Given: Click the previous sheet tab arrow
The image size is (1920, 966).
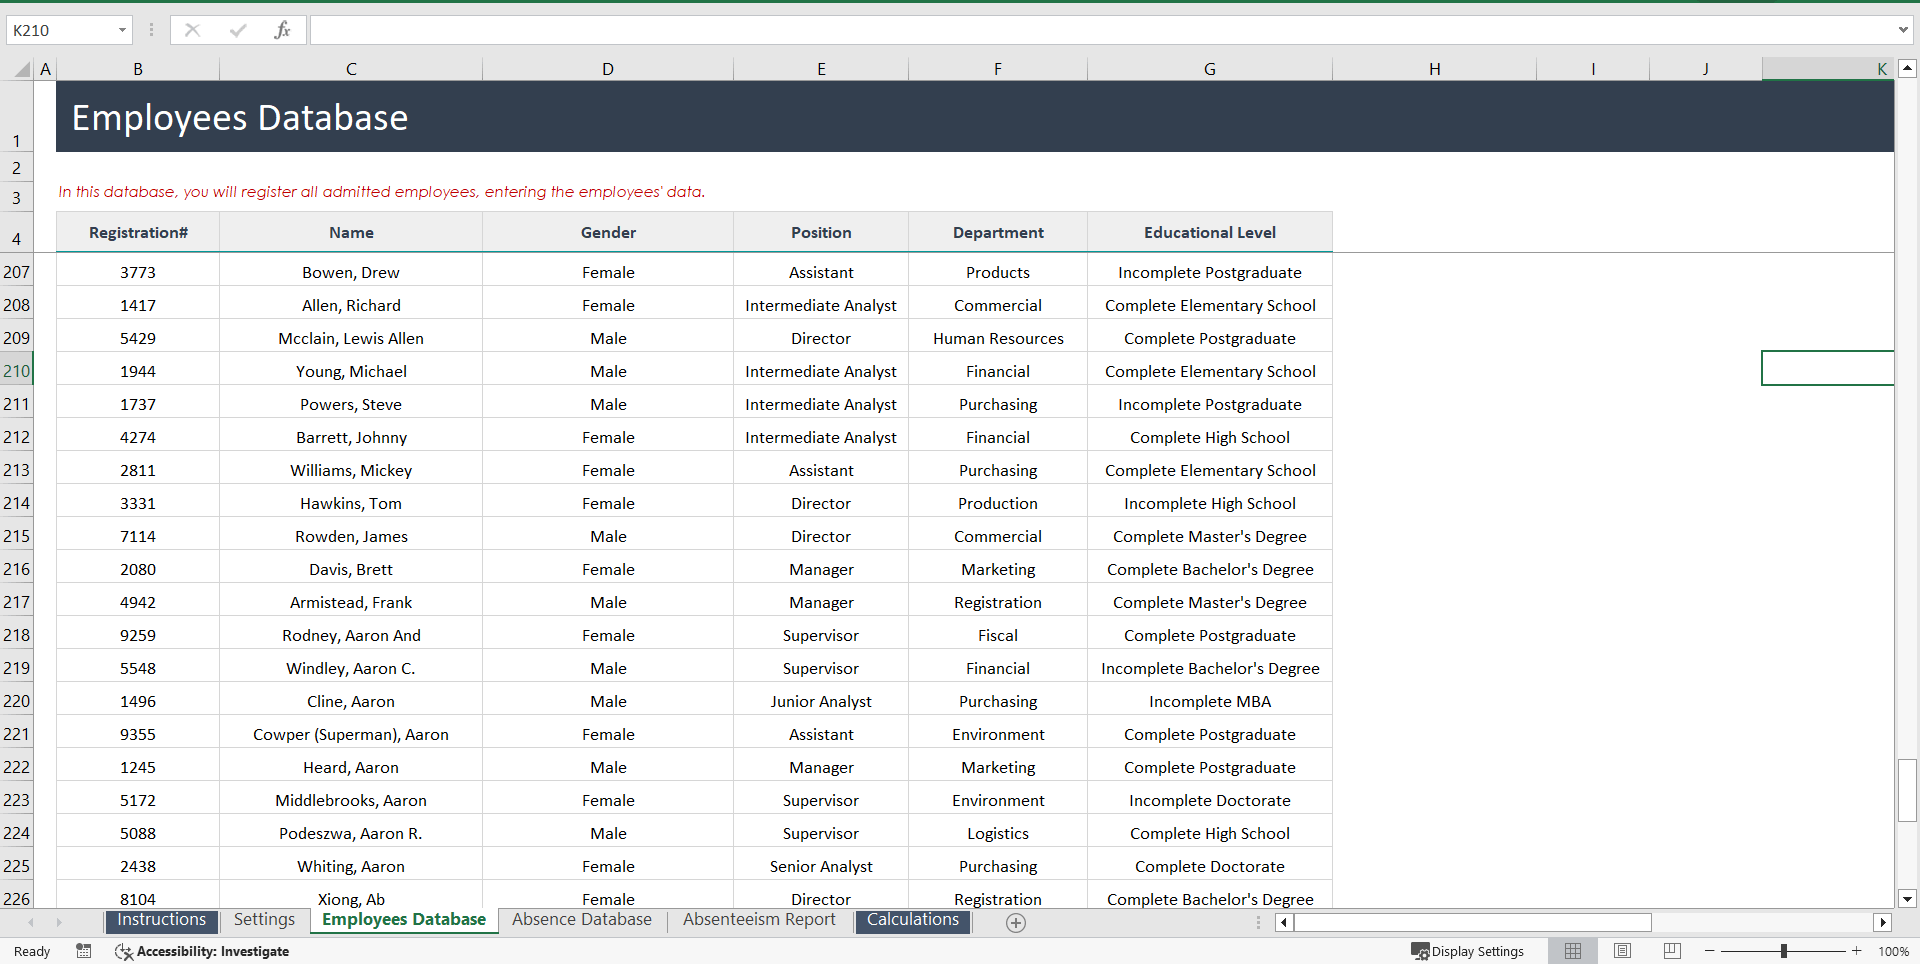Looking at the screenshot, I should 31,922.
